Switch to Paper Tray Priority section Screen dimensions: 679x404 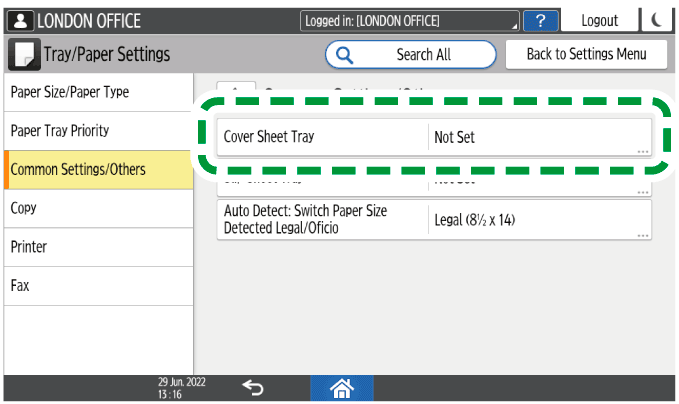(98, 131)
